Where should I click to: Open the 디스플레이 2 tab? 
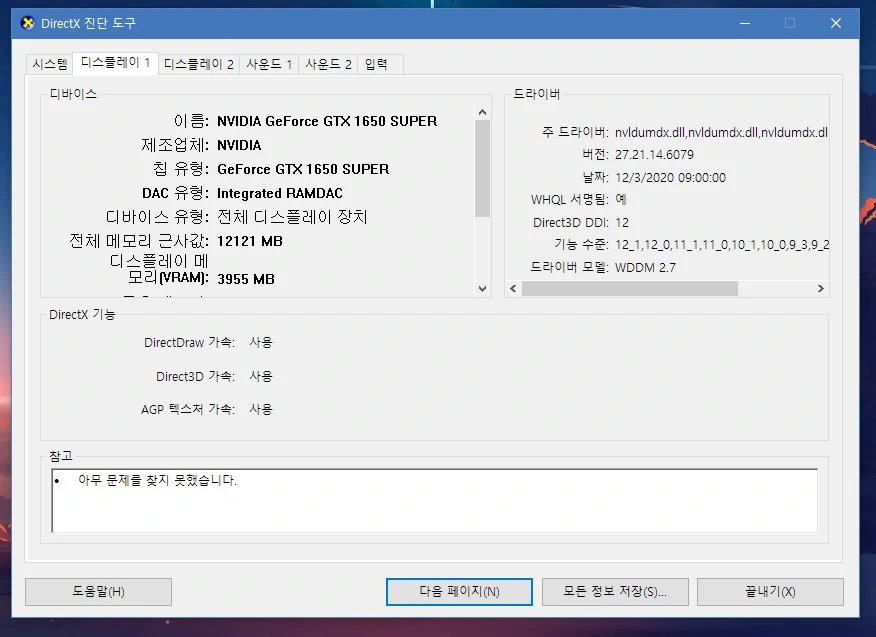197,63
